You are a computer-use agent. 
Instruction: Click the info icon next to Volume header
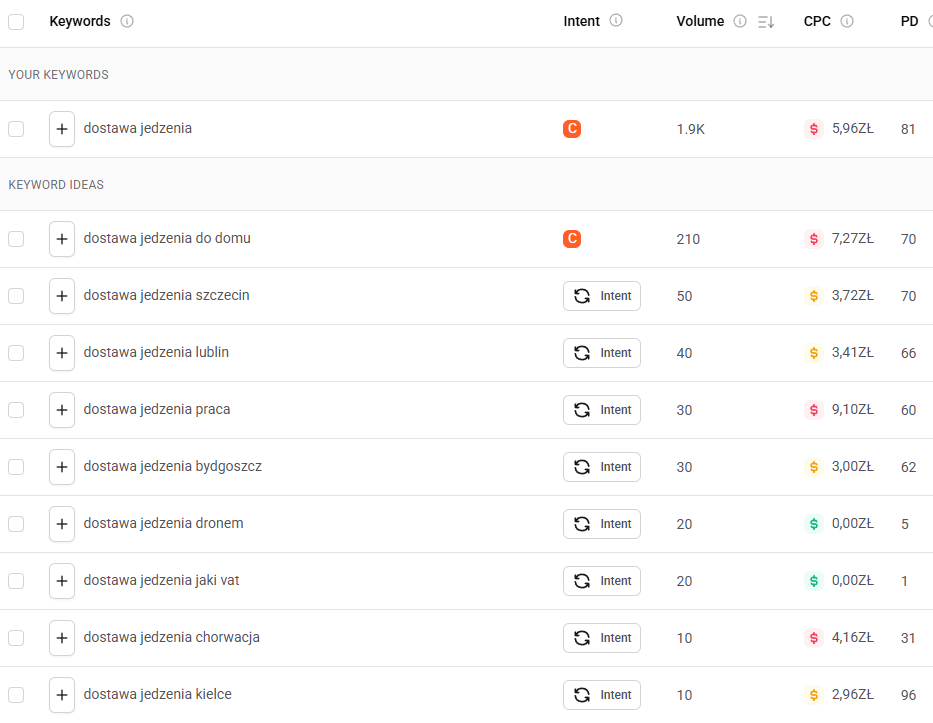740,21
